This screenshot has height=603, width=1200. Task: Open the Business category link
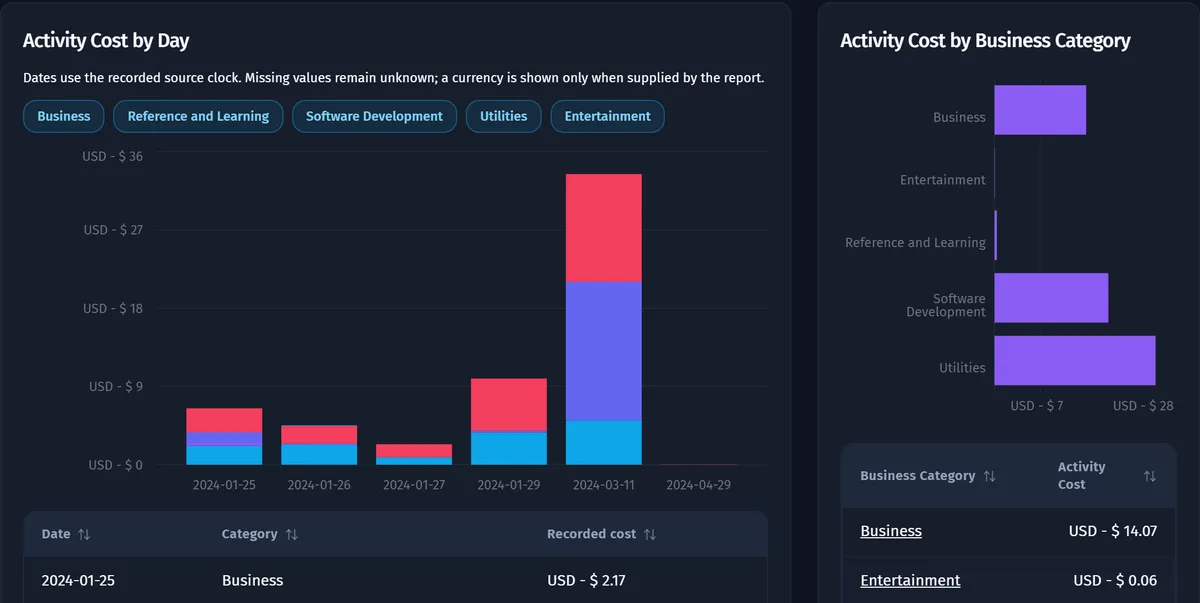tap(891, 531)
